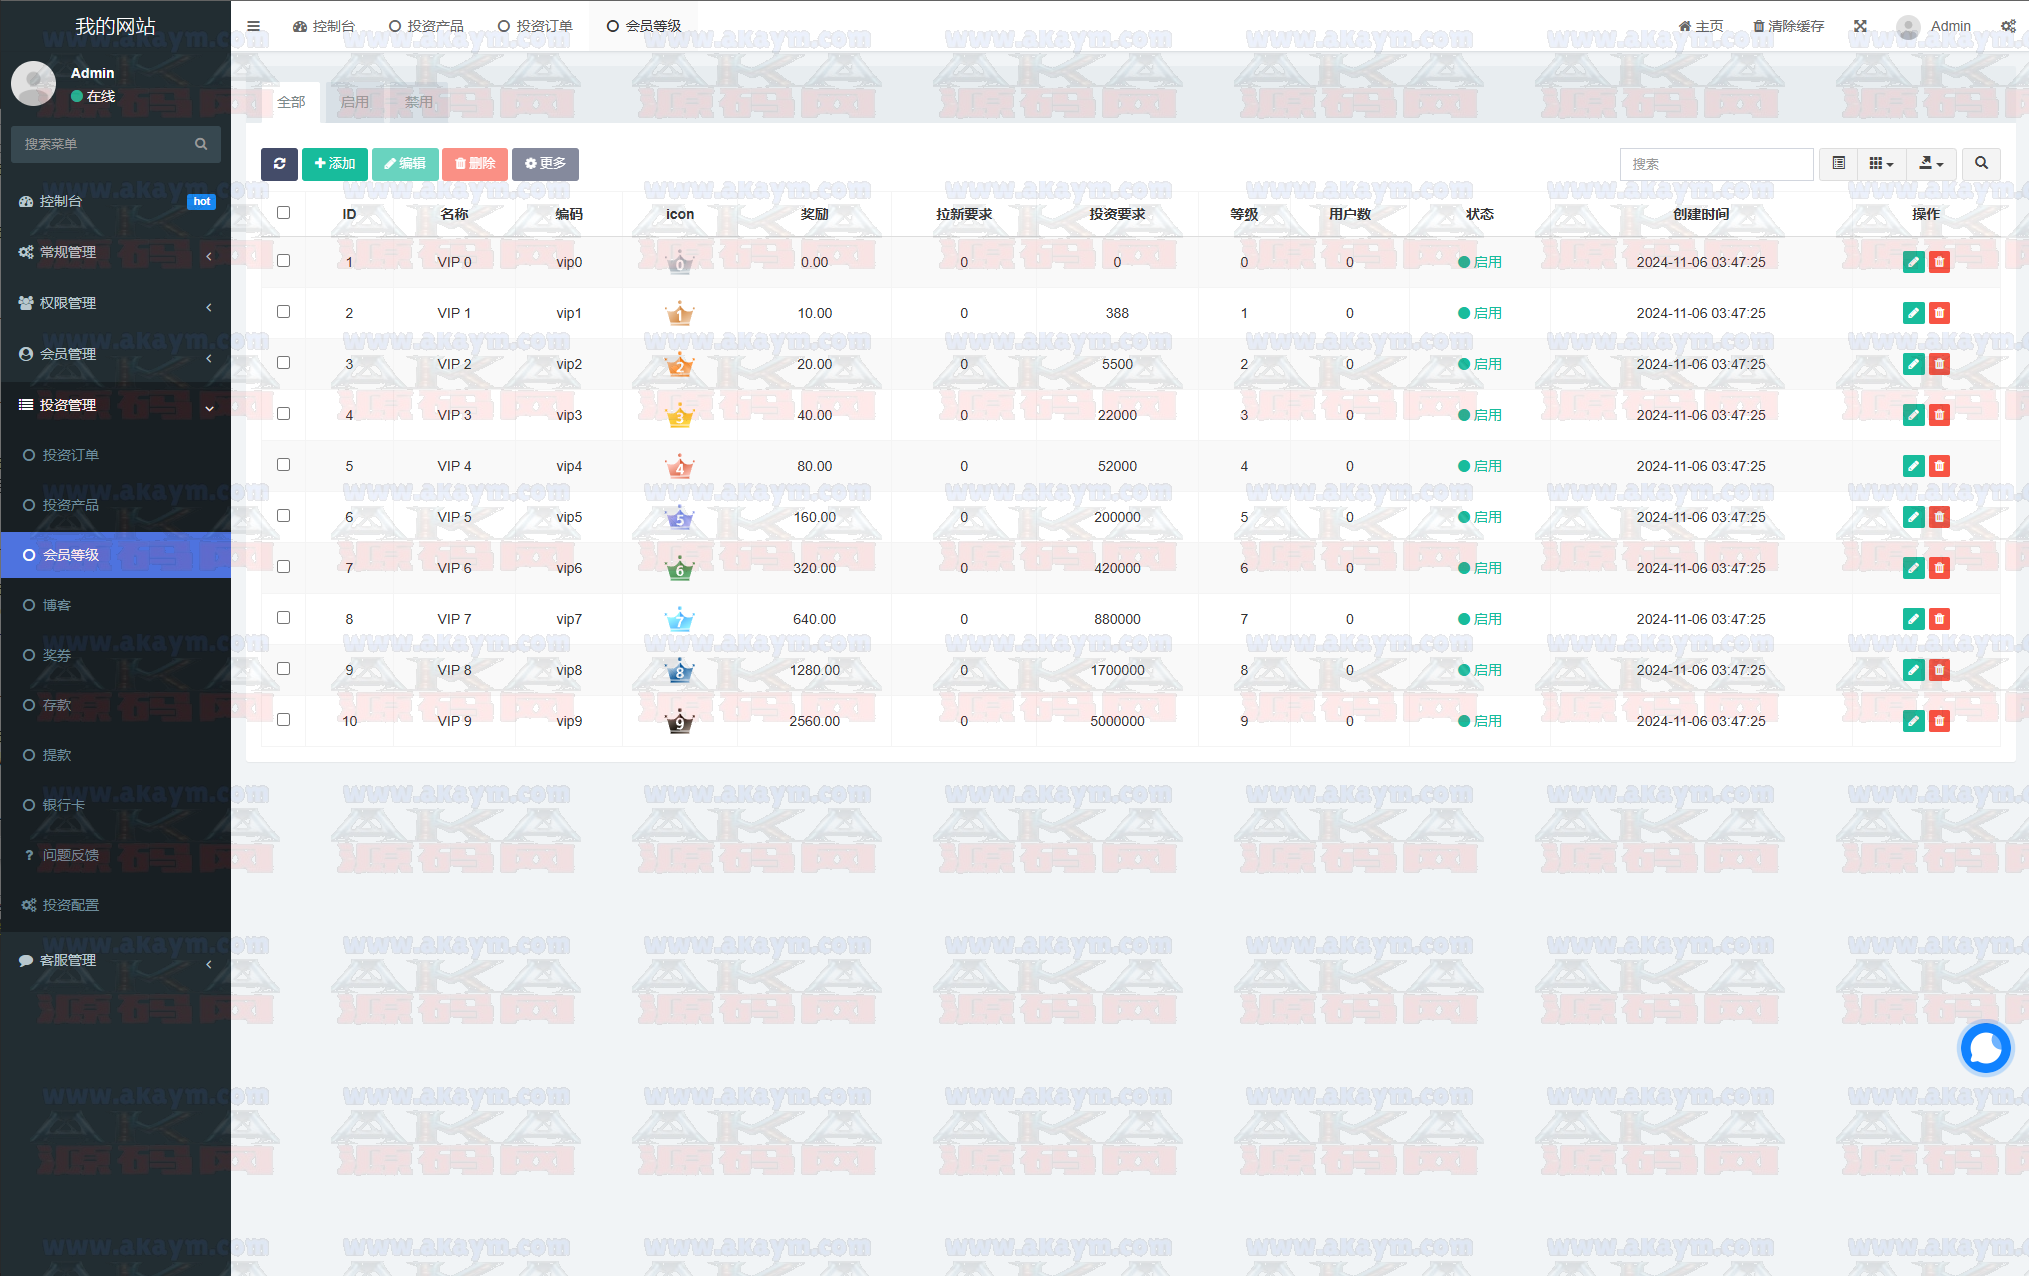Check the select-all header checkbox
This screenshot has width=2029, height=1276.
point(284,213)
